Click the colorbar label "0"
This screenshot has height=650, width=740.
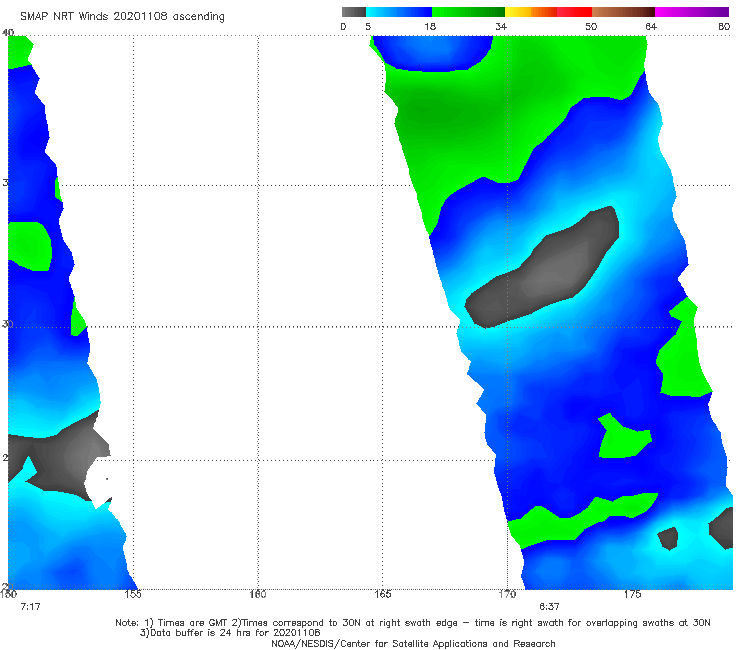343,27
